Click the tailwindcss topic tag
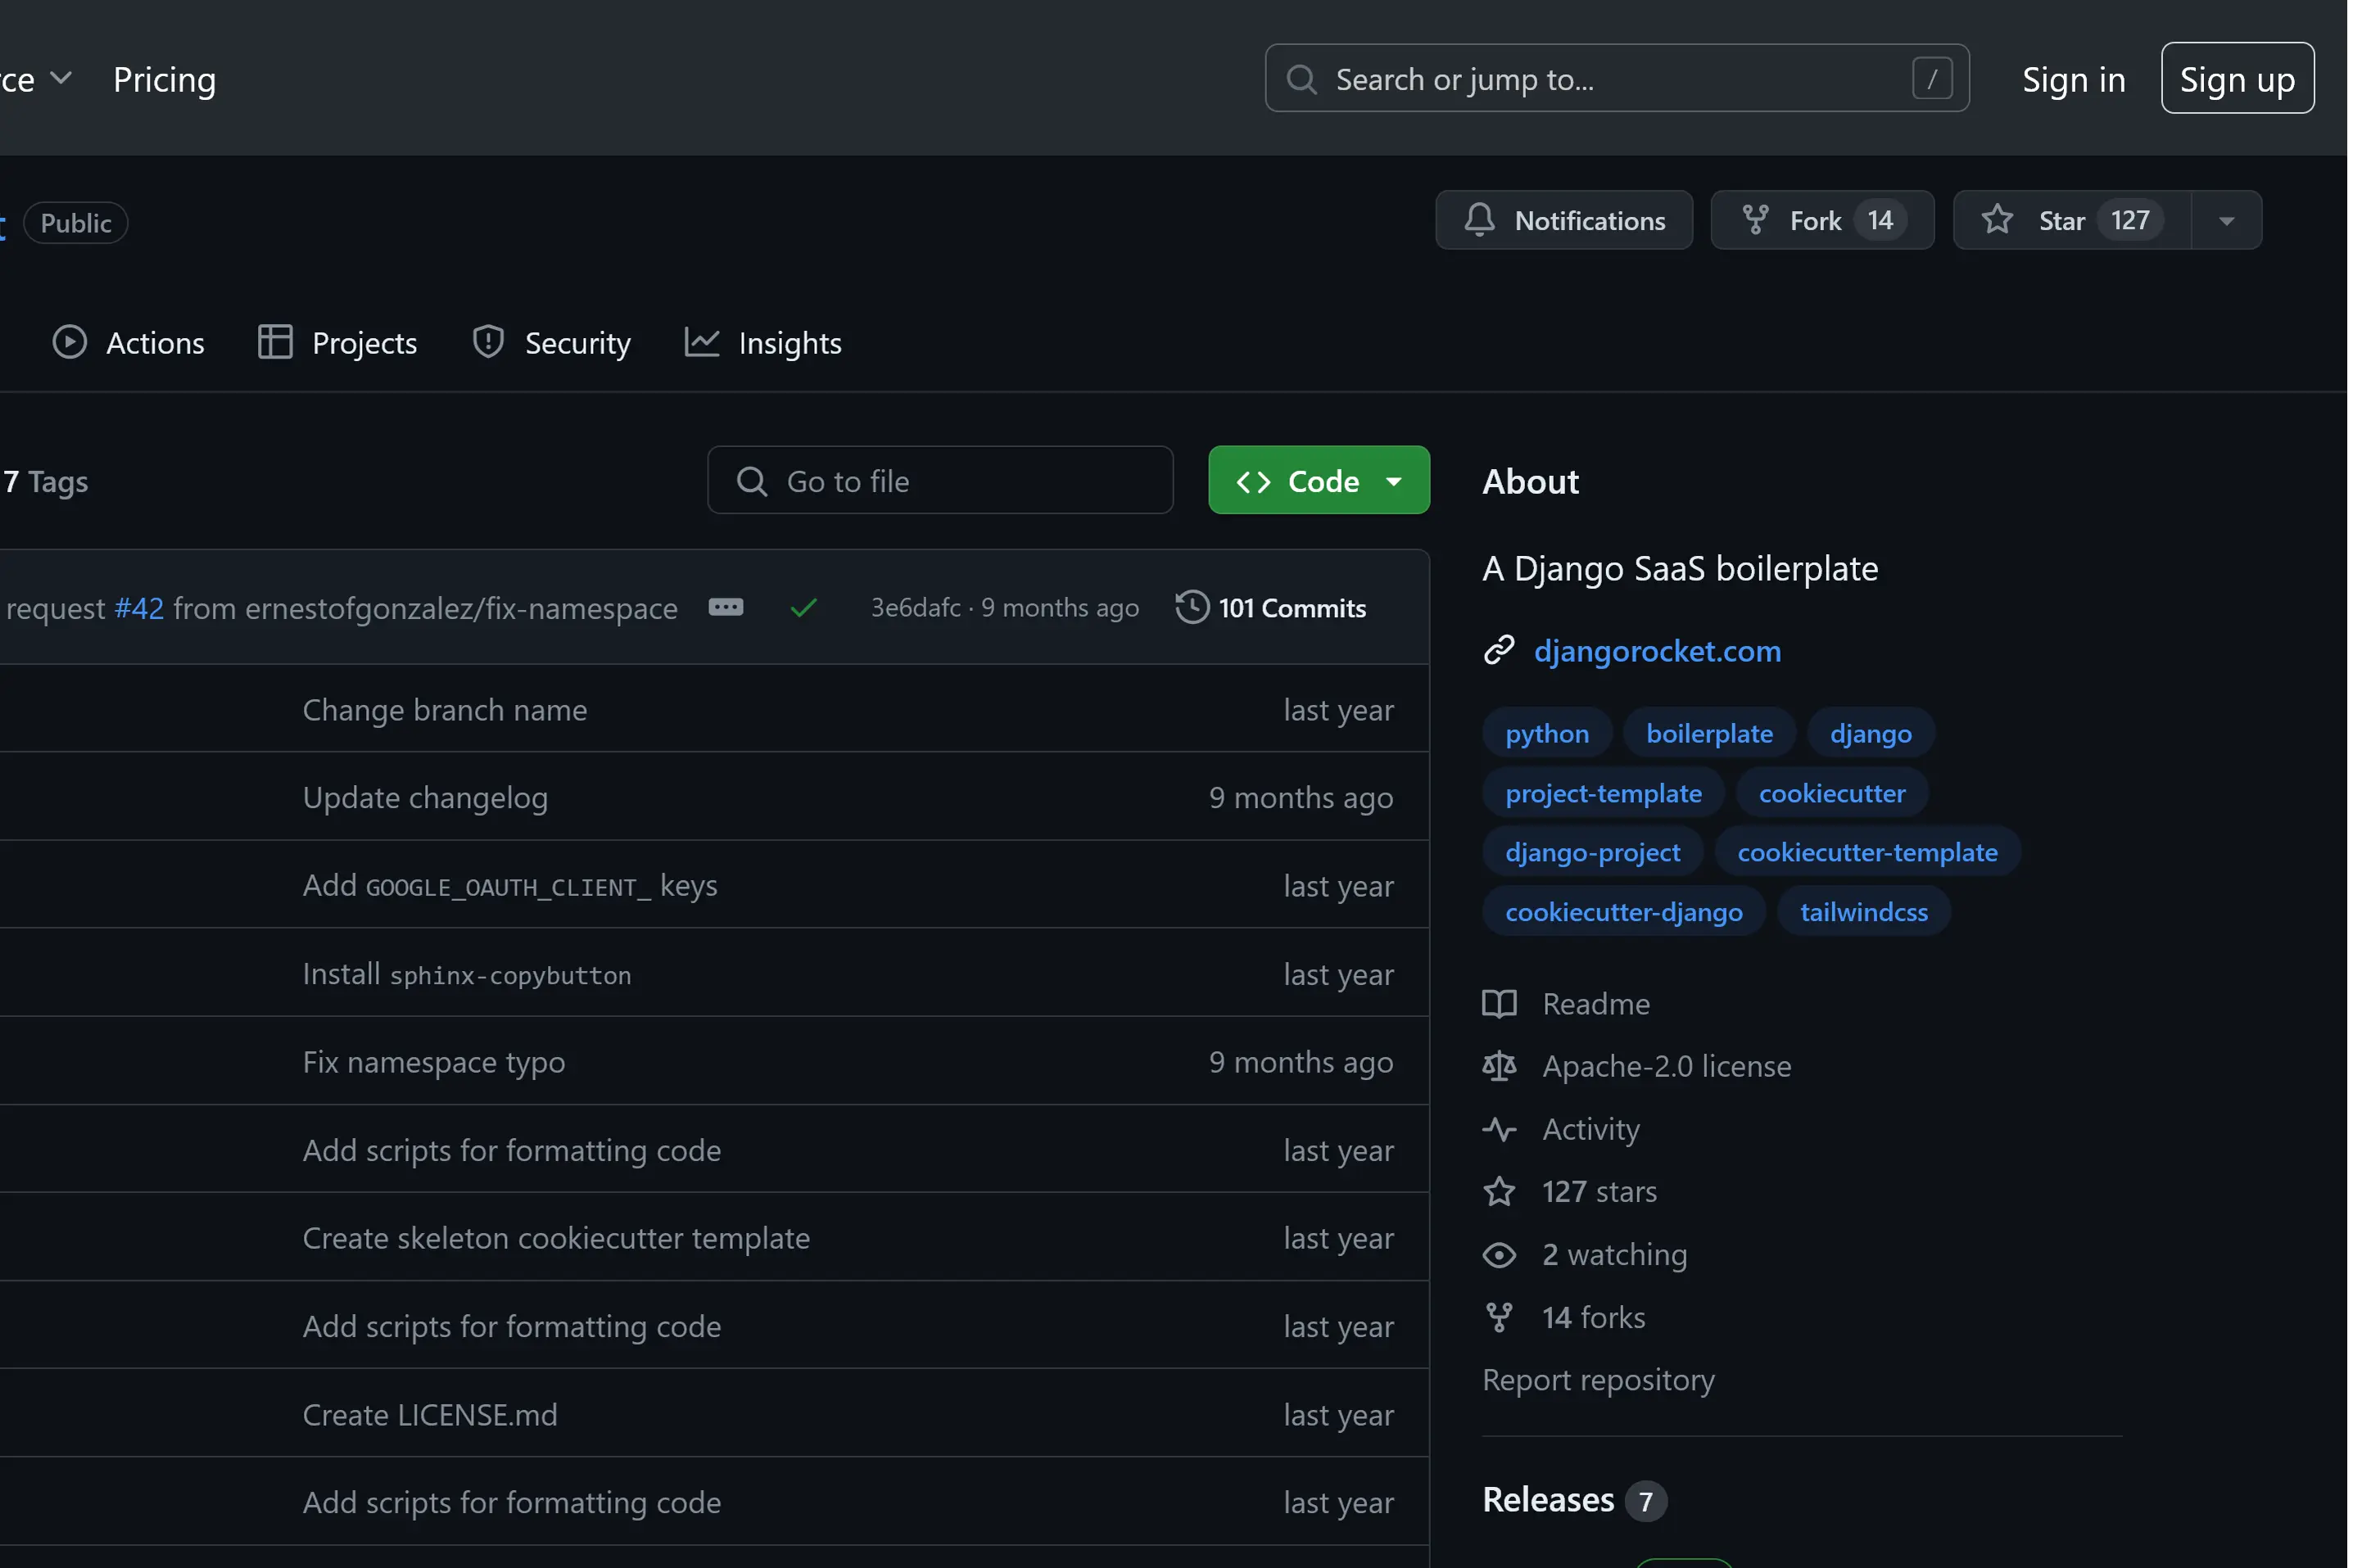Image resolution: width=2353 pixels, height=1568 pixels. (1863, 912)
